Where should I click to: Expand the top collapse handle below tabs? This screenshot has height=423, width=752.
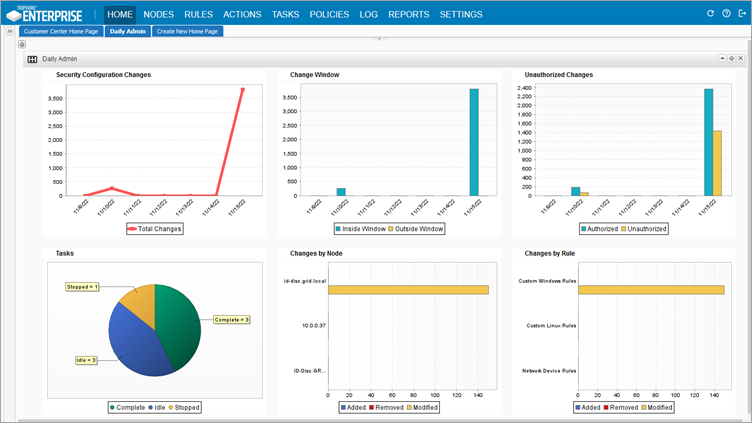point(378,38)
